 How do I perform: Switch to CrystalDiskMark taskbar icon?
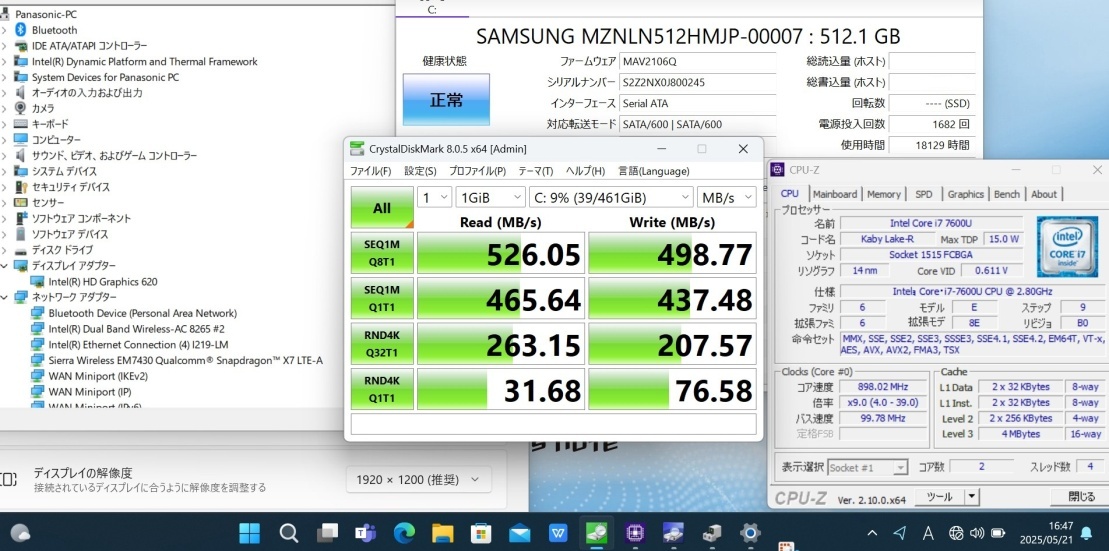tap(596, 533)
